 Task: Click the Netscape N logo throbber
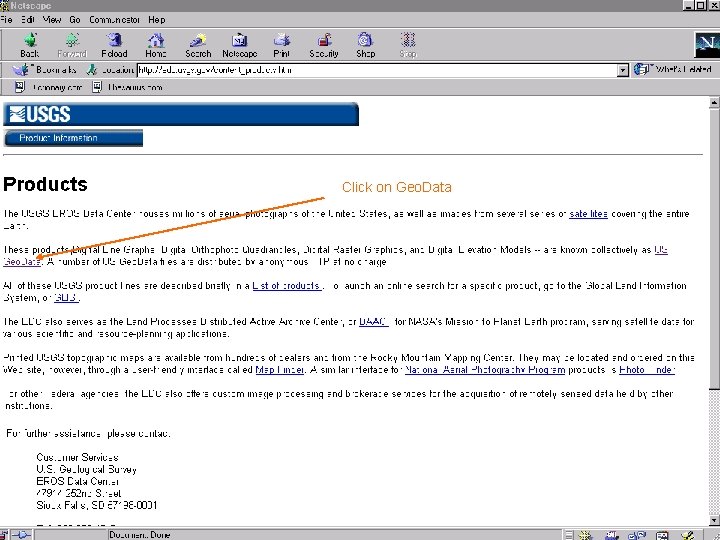click(706, 45)
